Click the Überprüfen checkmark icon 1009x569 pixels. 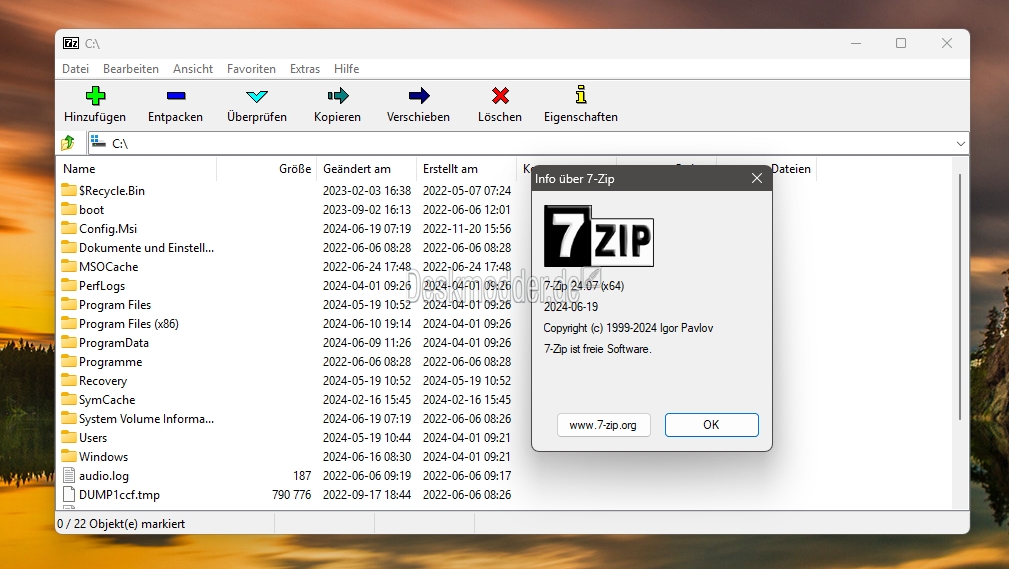257,97
